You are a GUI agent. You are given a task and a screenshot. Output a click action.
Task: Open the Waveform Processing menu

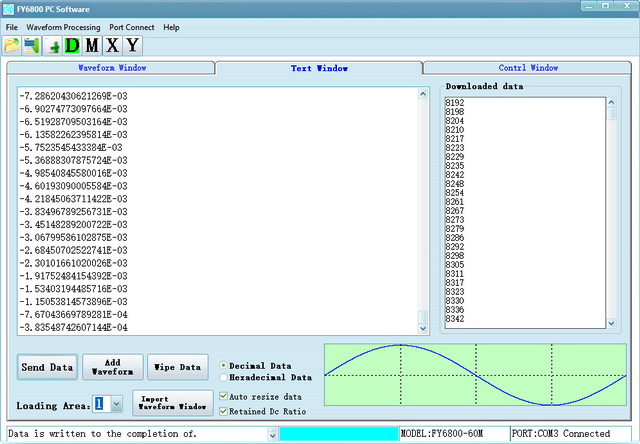[x=63, y=27]
